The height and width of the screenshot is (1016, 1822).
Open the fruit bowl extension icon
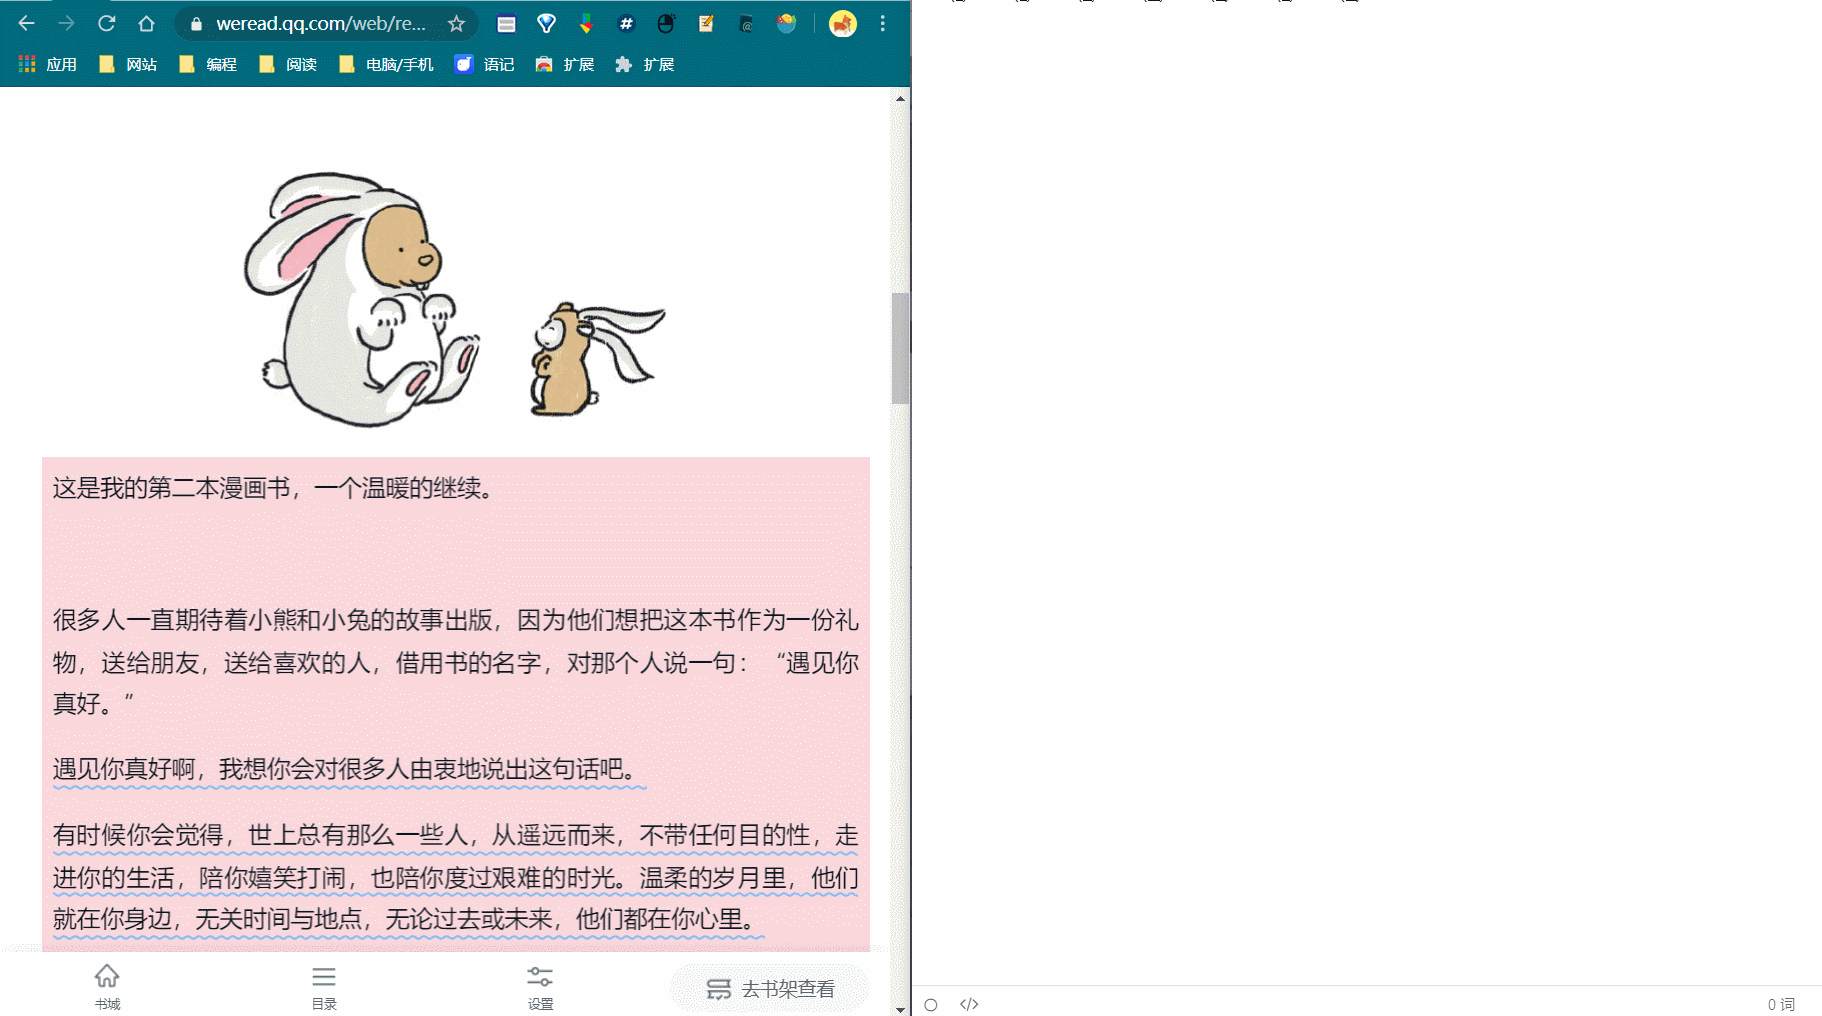[x=787, y=24]
